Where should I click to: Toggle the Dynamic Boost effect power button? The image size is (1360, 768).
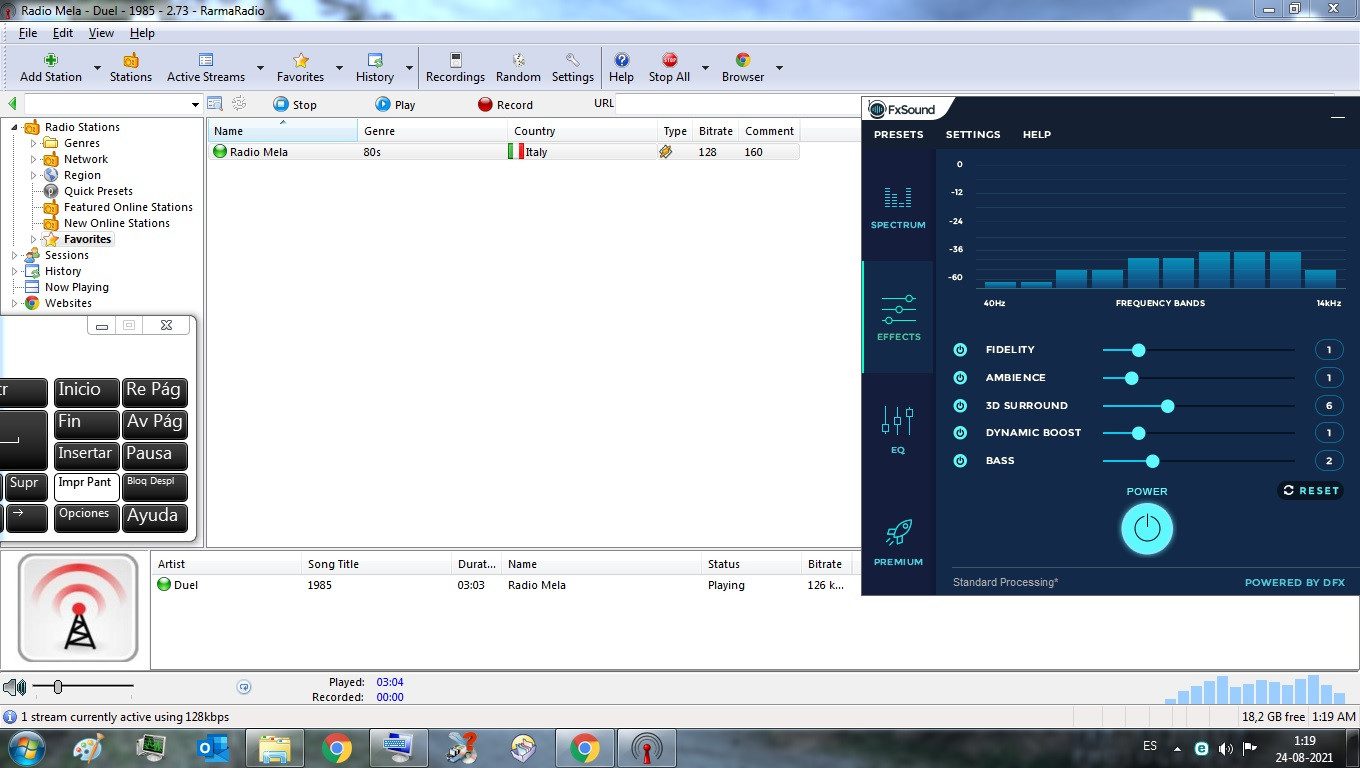pyautogui.click(x=960, y=433)
